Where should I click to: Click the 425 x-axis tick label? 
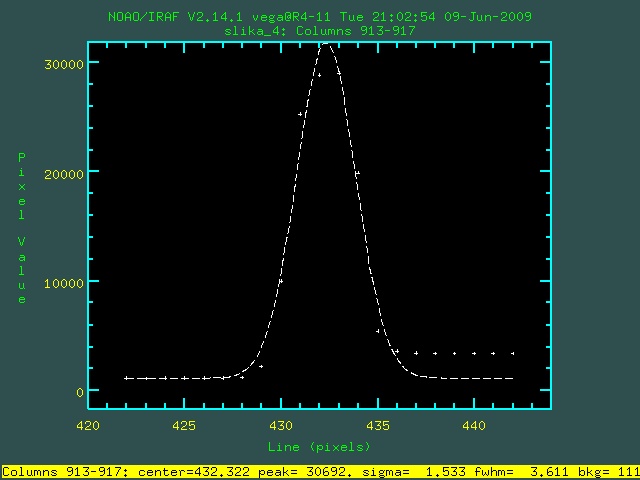click(x=184, y=426)
